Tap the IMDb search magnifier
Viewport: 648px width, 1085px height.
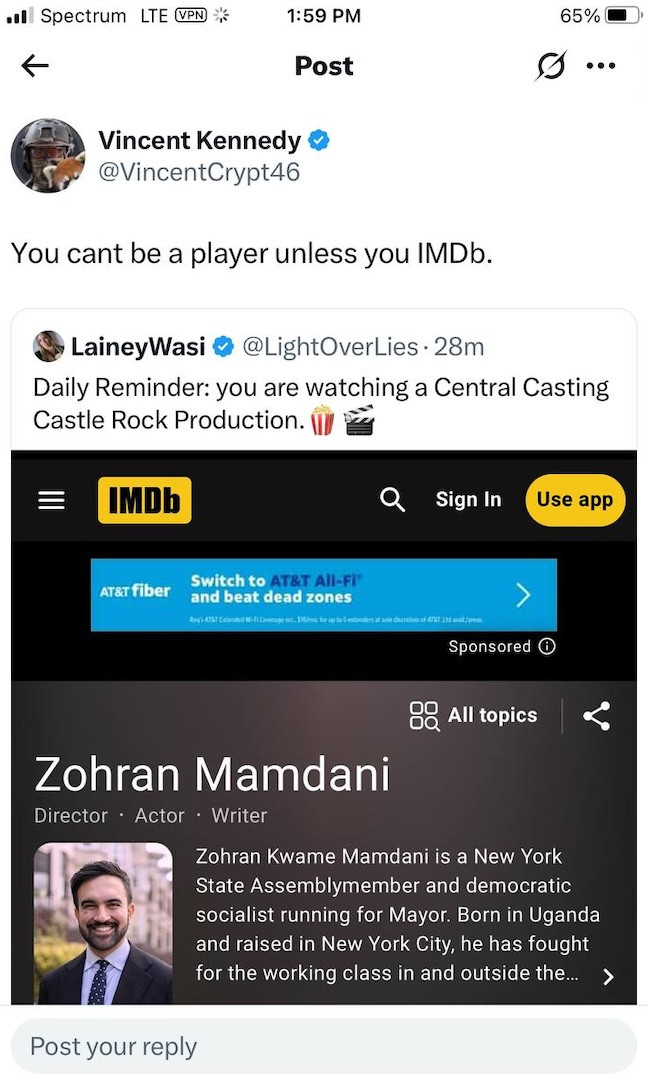coord(393,499)
